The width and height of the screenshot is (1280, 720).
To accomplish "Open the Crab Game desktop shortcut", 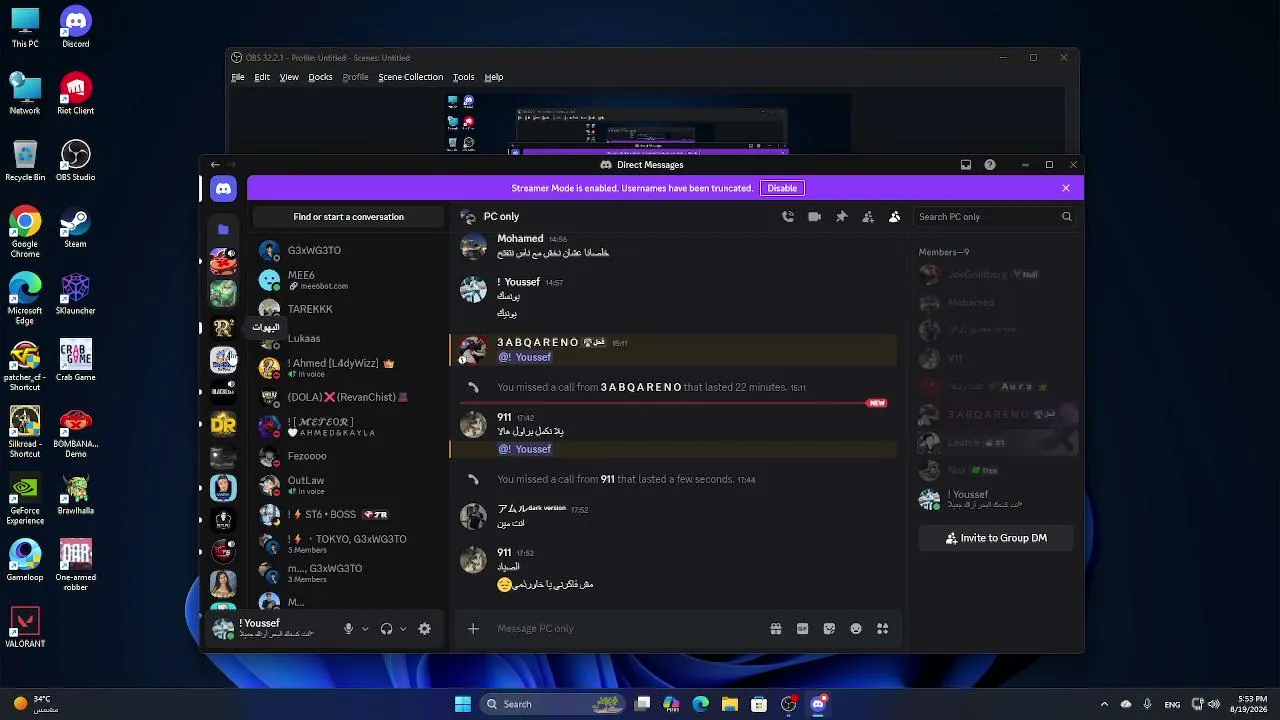I will tap(75, 360).
